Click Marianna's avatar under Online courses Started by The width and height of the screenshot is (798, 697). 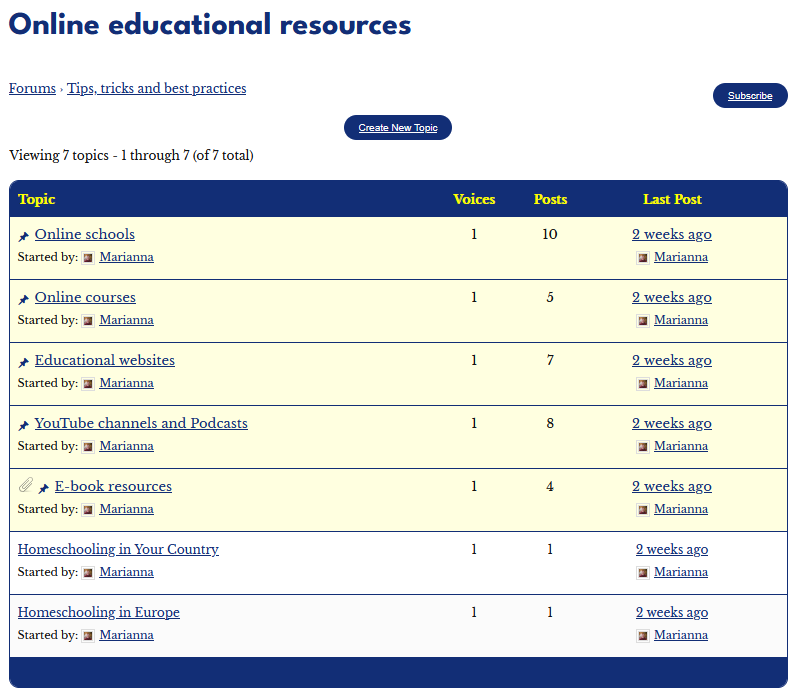[x=88, y=321]
